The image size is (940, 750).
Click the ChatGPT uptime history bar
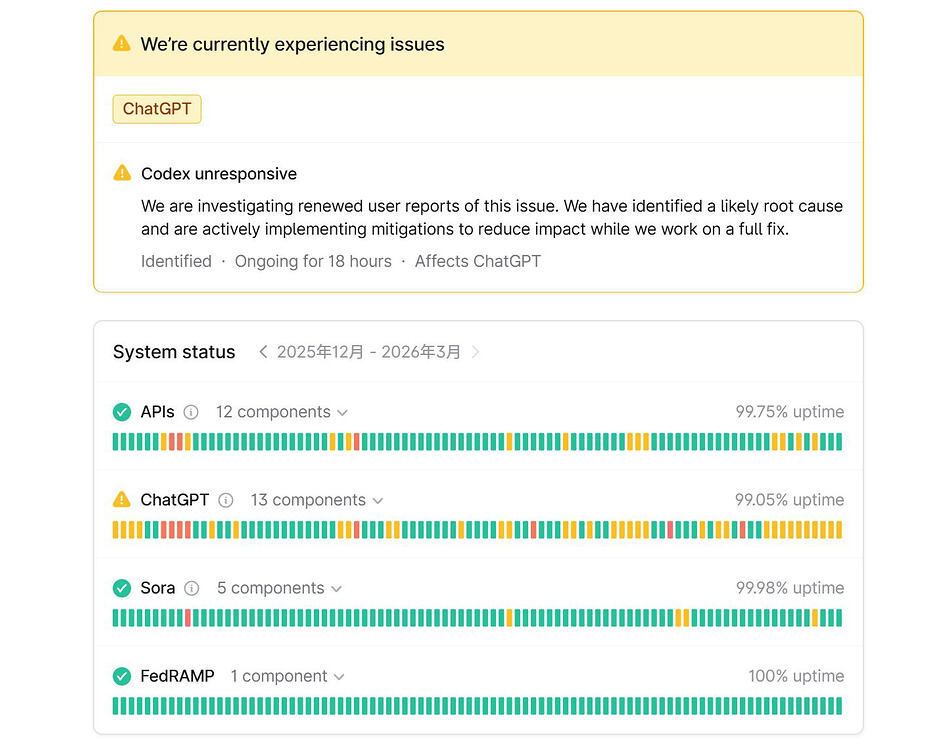(x=477, y=530)
